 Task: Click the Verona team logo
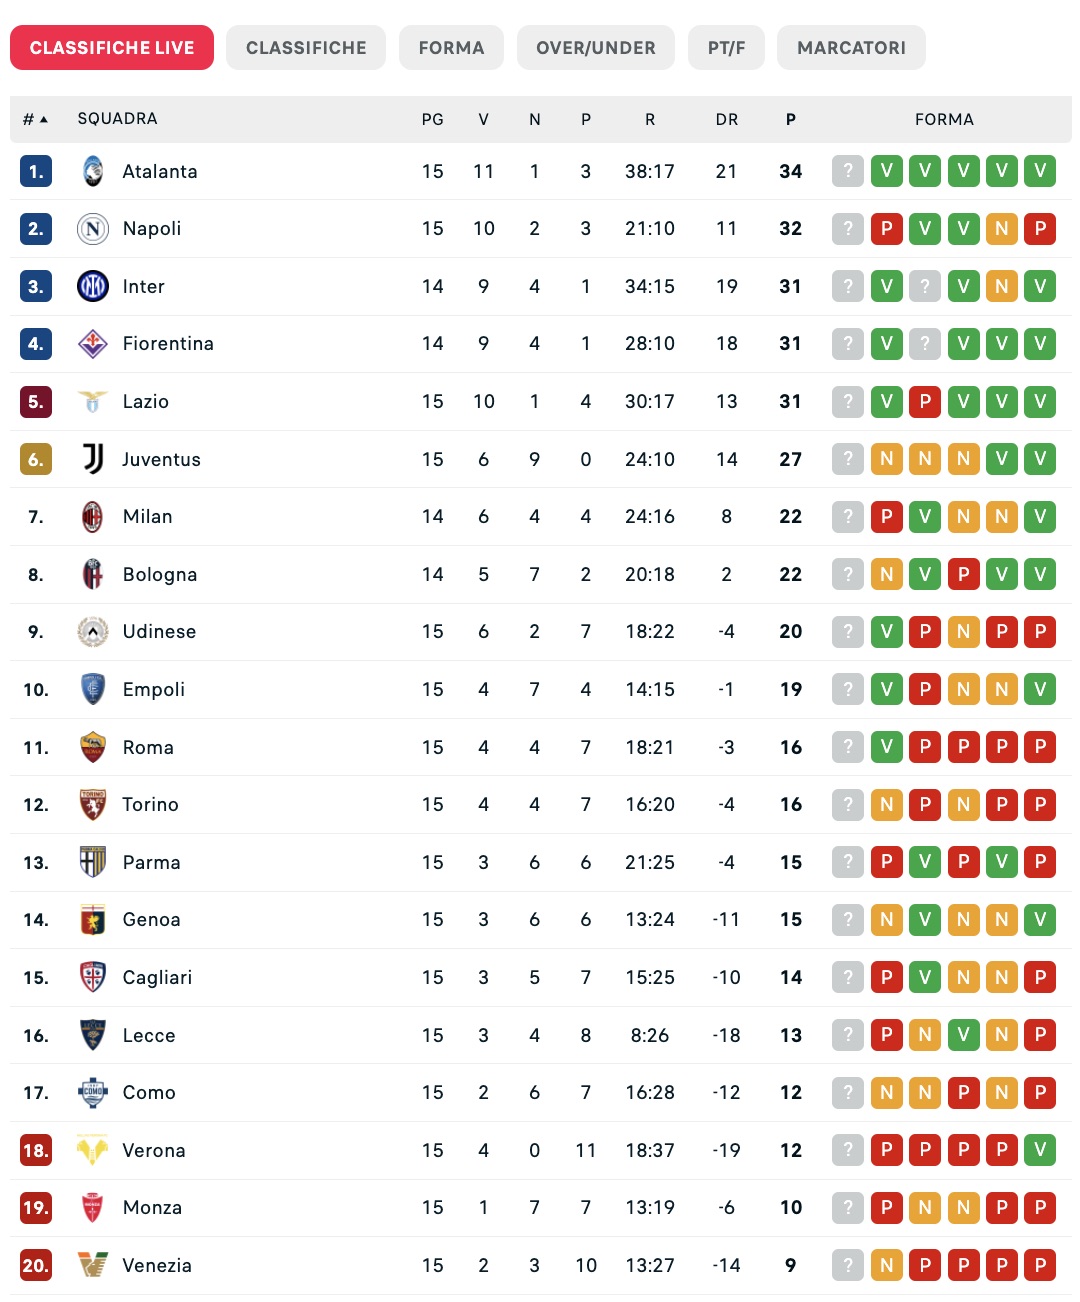coord(93,1150)
